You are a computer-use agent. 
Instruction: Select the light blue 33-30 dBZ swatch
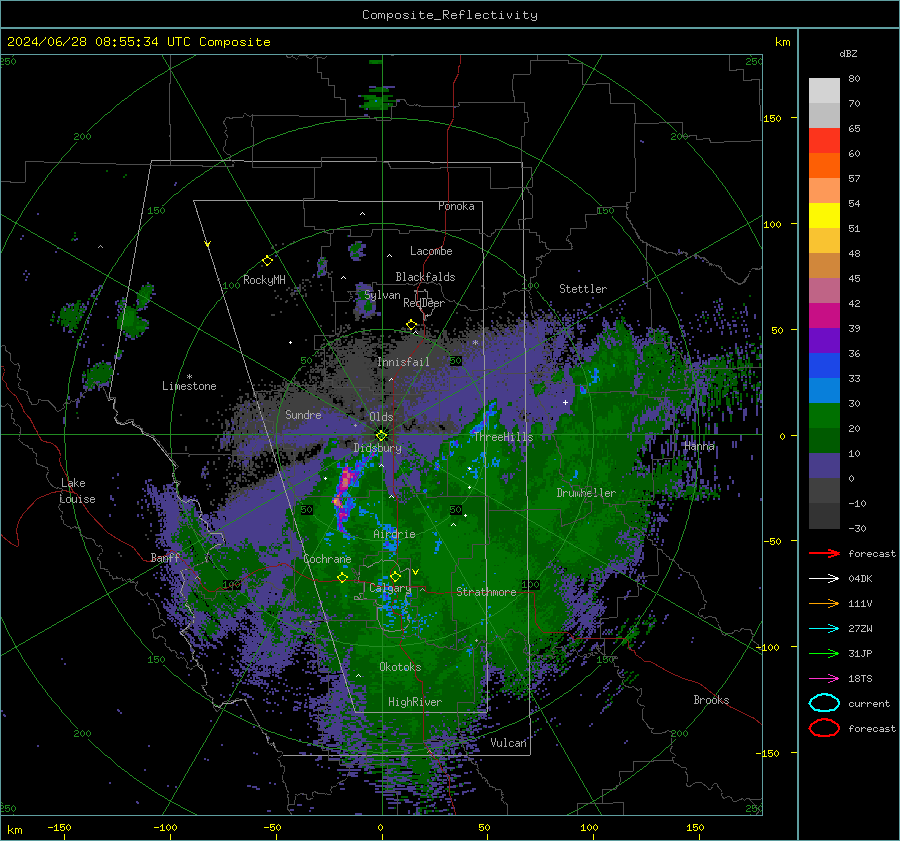[824, 390]
